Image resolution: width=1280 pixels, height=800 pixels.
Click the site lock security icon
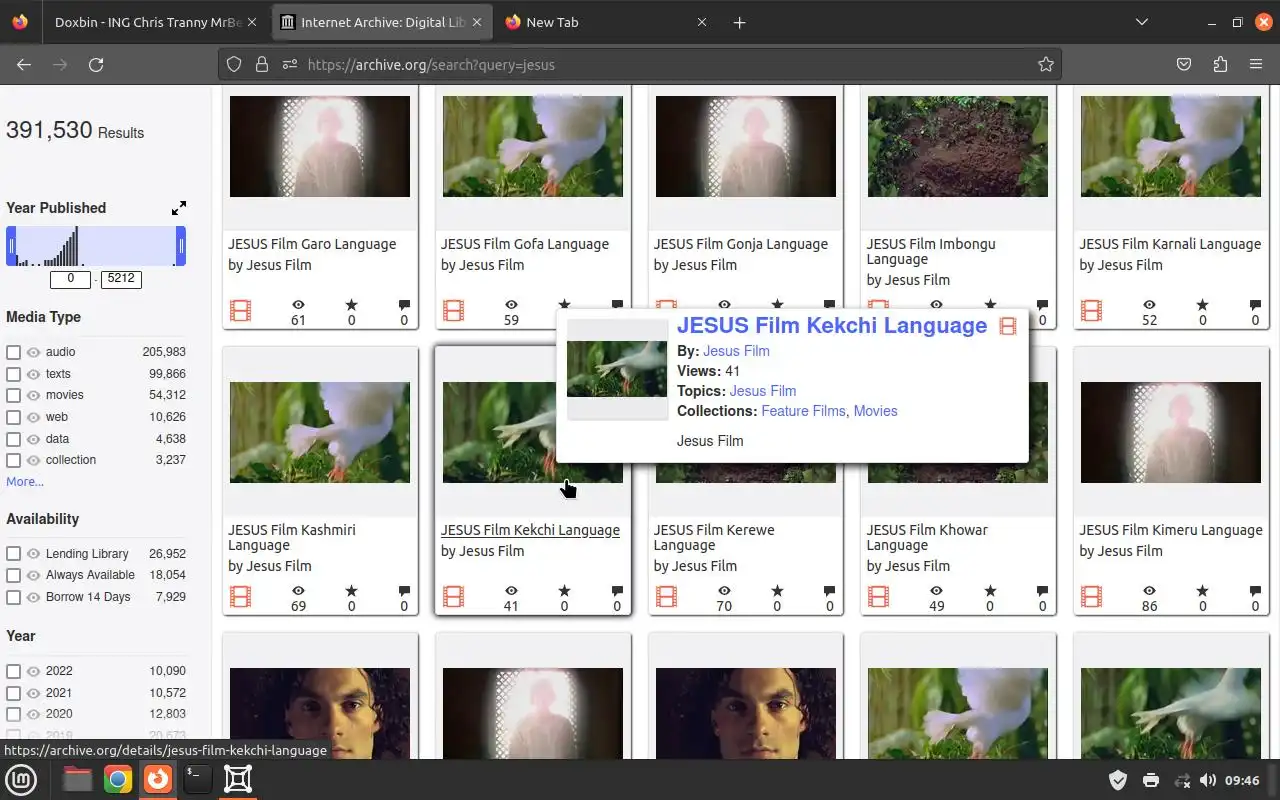pyautogui.click(x=262, y=64)
